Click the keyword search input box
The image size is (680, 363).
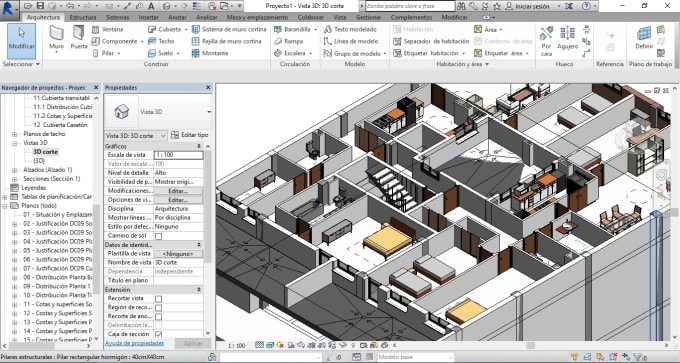point(410,6)
